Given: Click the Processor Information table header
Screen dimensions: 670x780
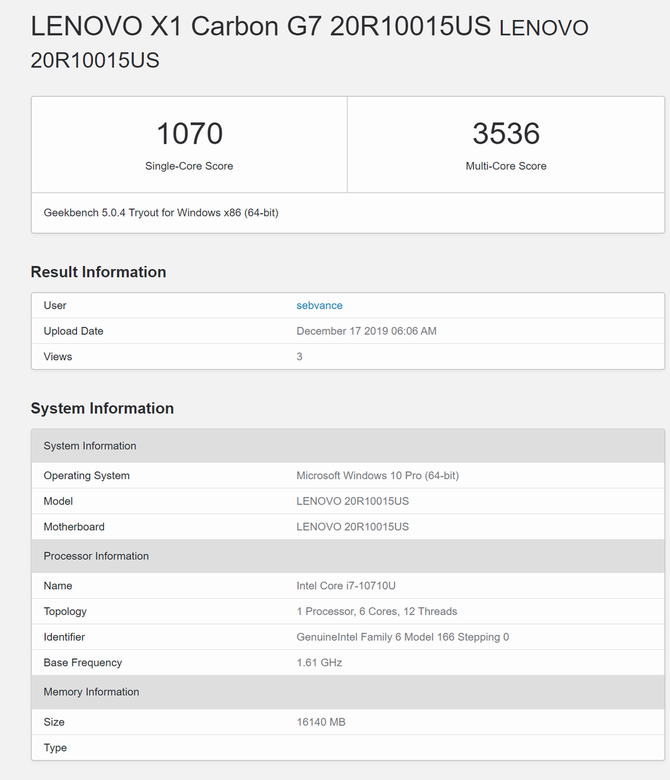Looking at the screenshot, I should (x=348, y=556).
